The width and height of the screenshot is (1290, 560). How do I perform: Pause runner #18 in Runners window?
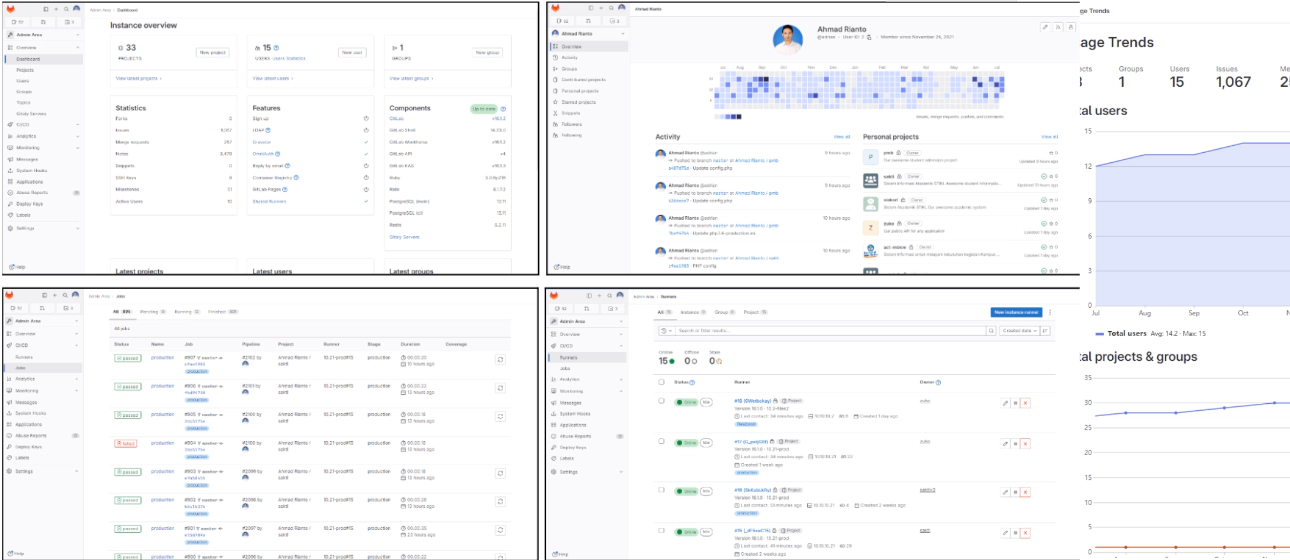pyautogui.click(x=1015, y=403)
